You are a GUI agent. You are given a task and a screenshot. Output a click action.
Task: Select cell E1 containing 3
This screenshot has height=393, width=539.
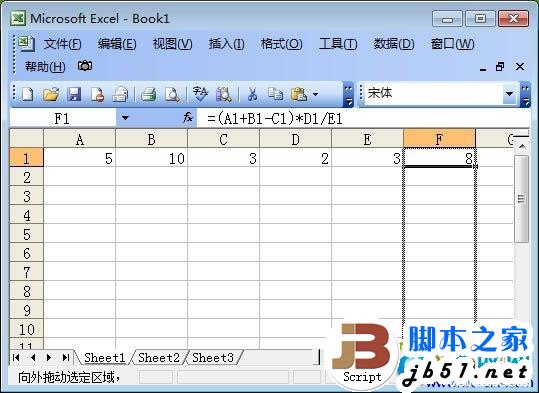(367, 158)
